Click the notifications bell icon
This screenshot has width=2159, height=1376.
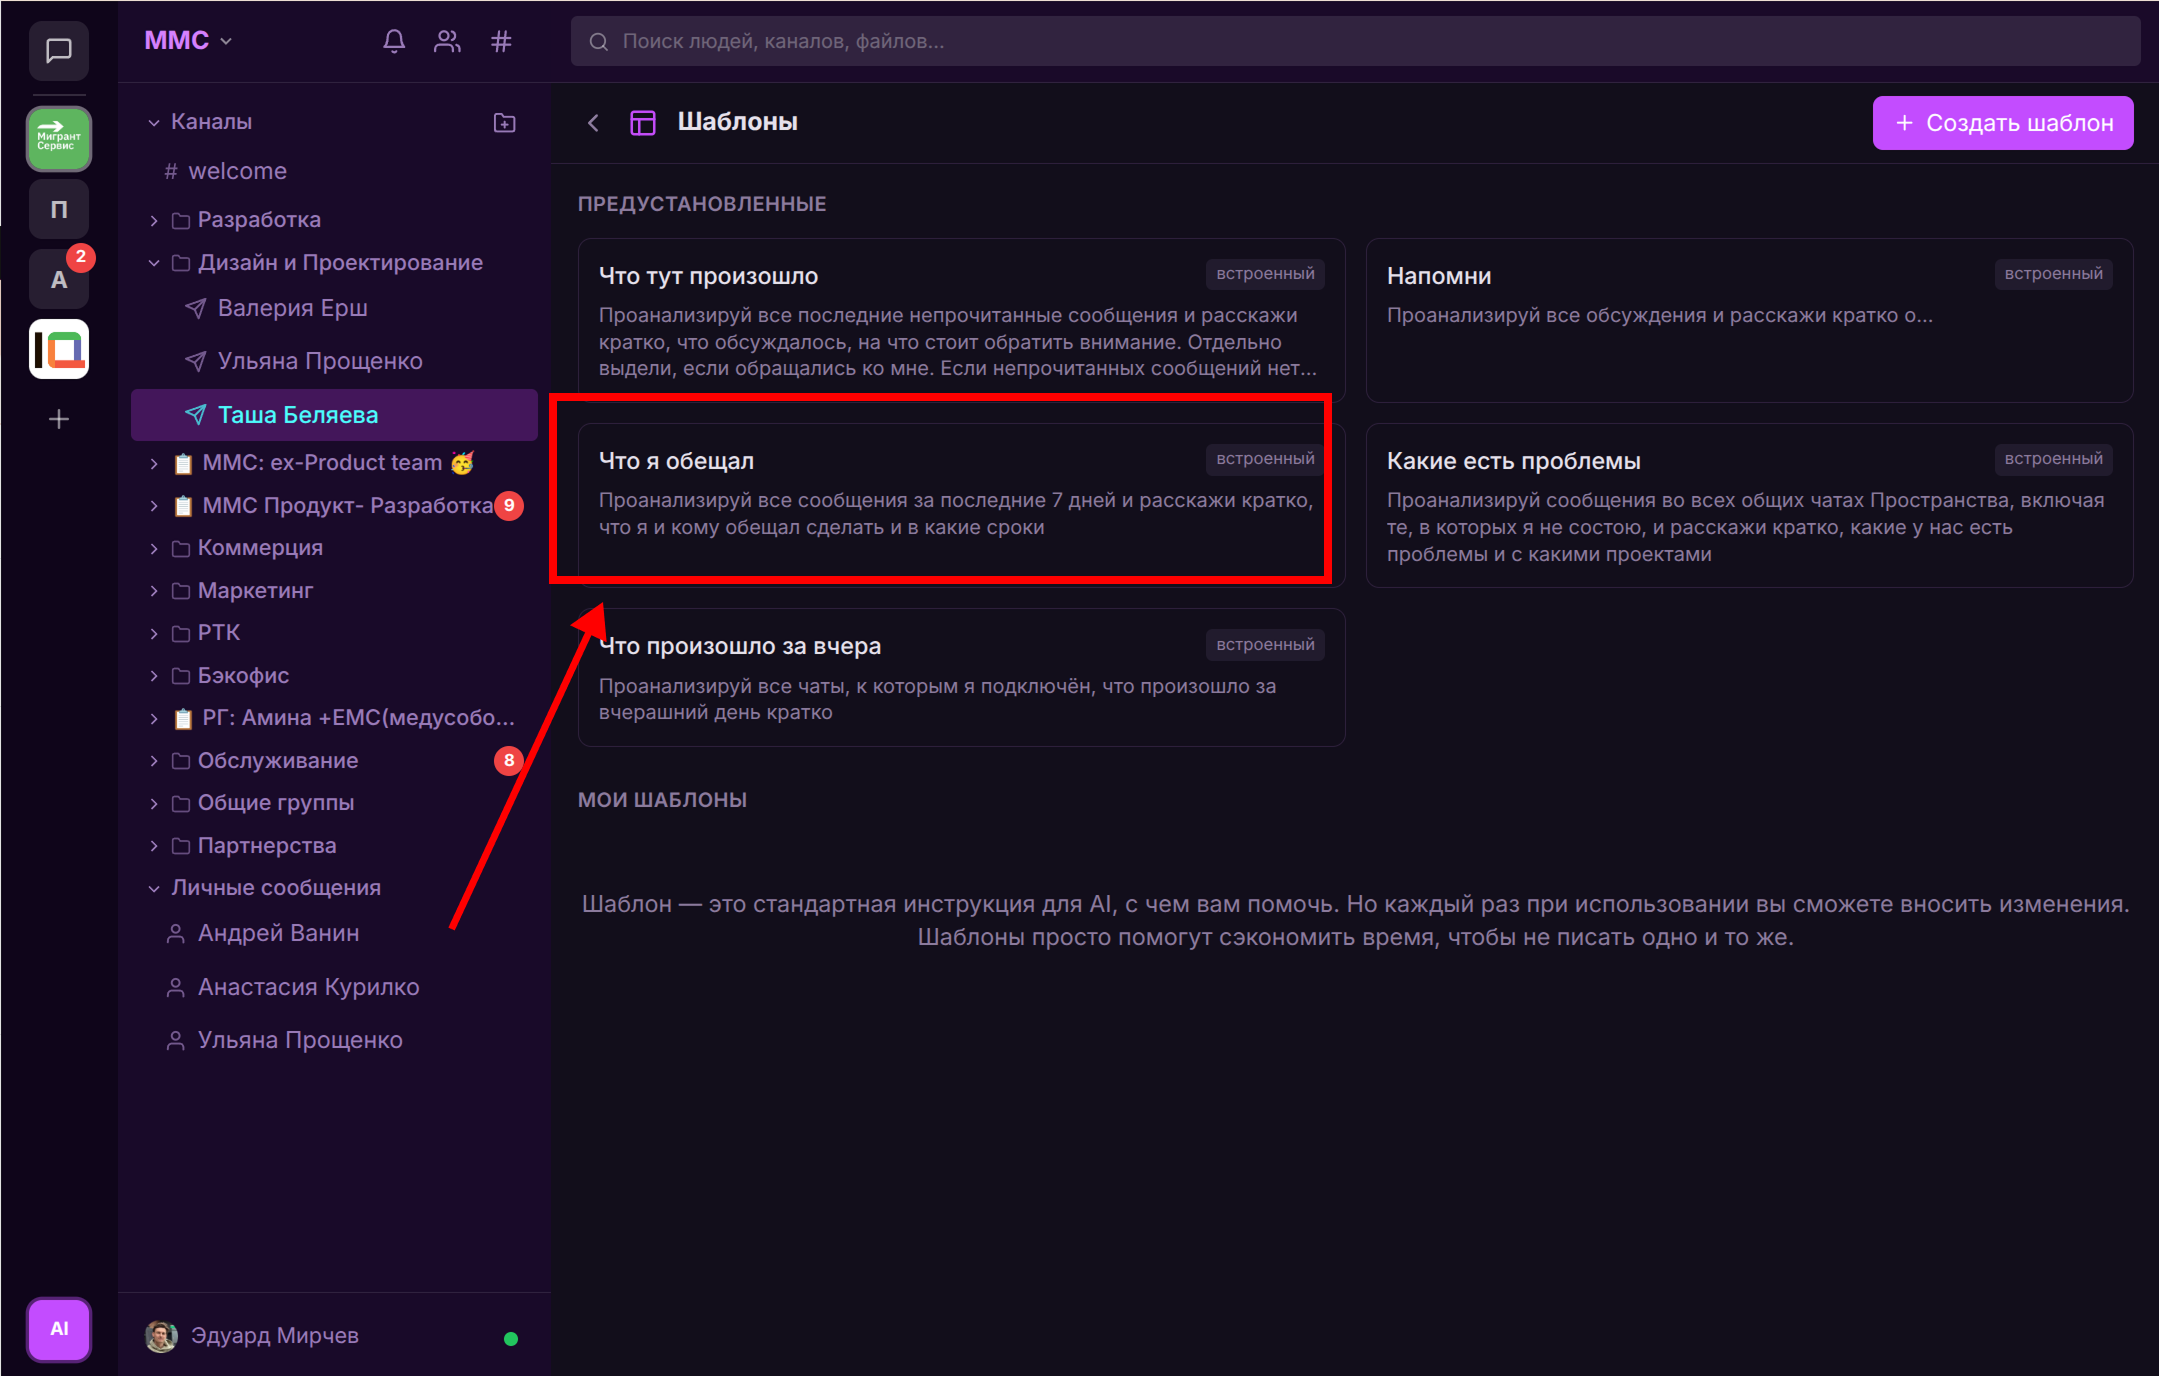point(394,41)
